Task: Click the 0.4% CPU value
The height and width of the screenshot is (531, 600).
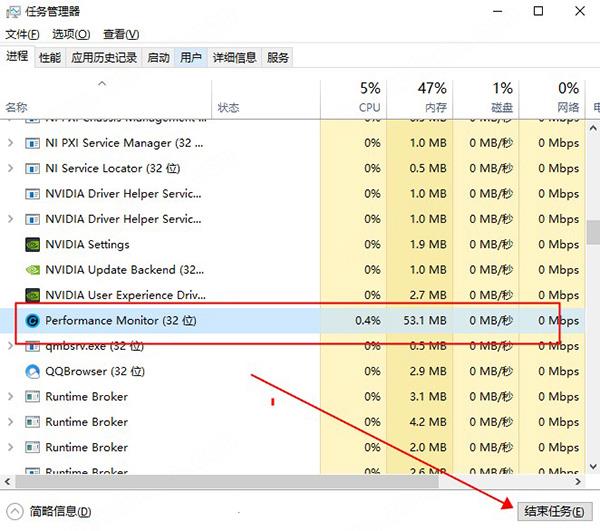Action: [368, 321]
